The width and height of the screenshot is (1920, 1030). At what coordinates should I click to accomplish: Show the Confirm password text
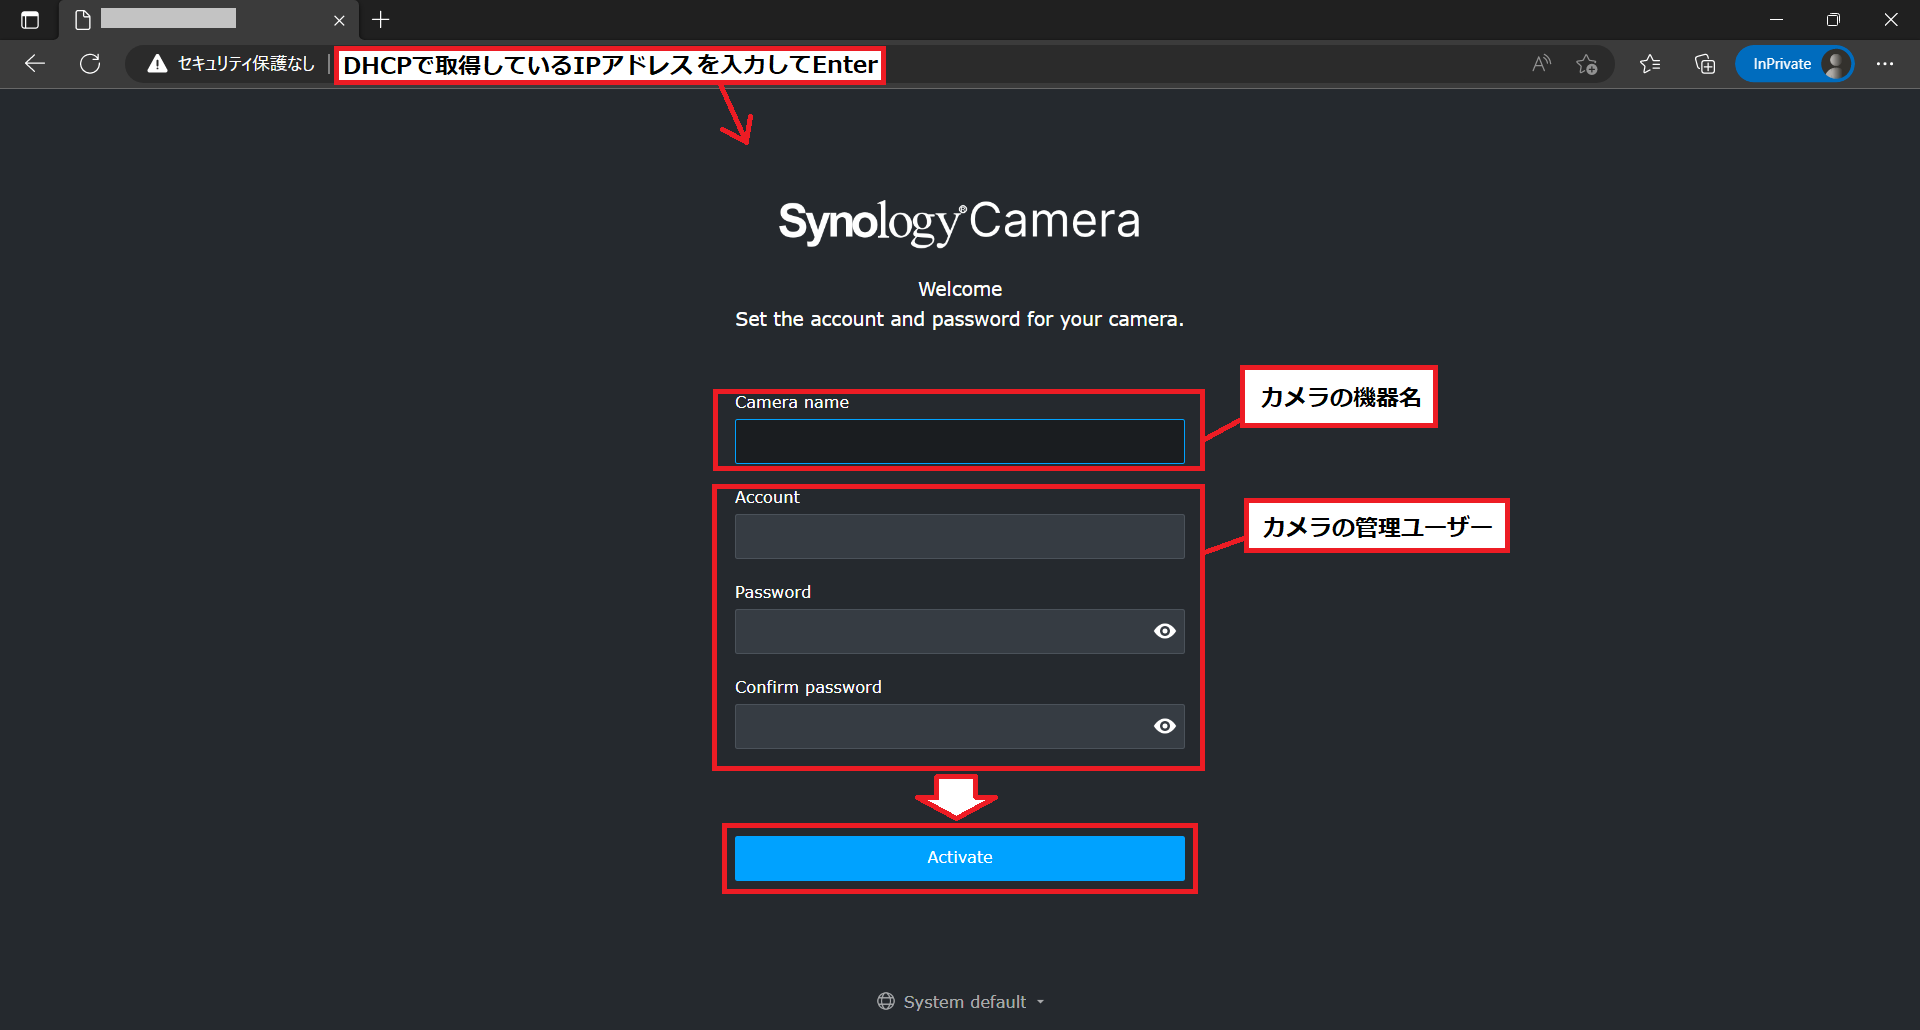point(1164,726)
